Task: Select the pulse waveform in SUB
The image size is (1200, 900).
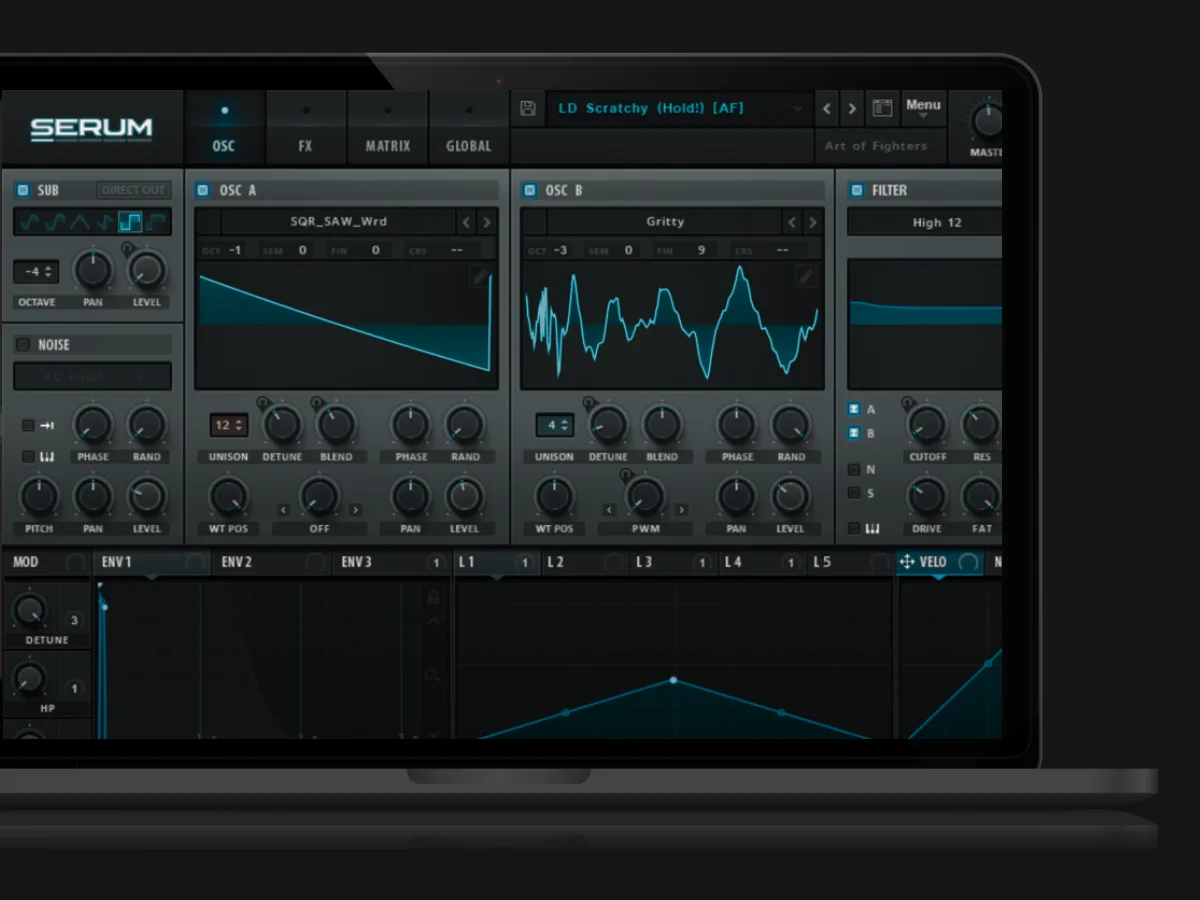Action: click(x=157, y=222)
